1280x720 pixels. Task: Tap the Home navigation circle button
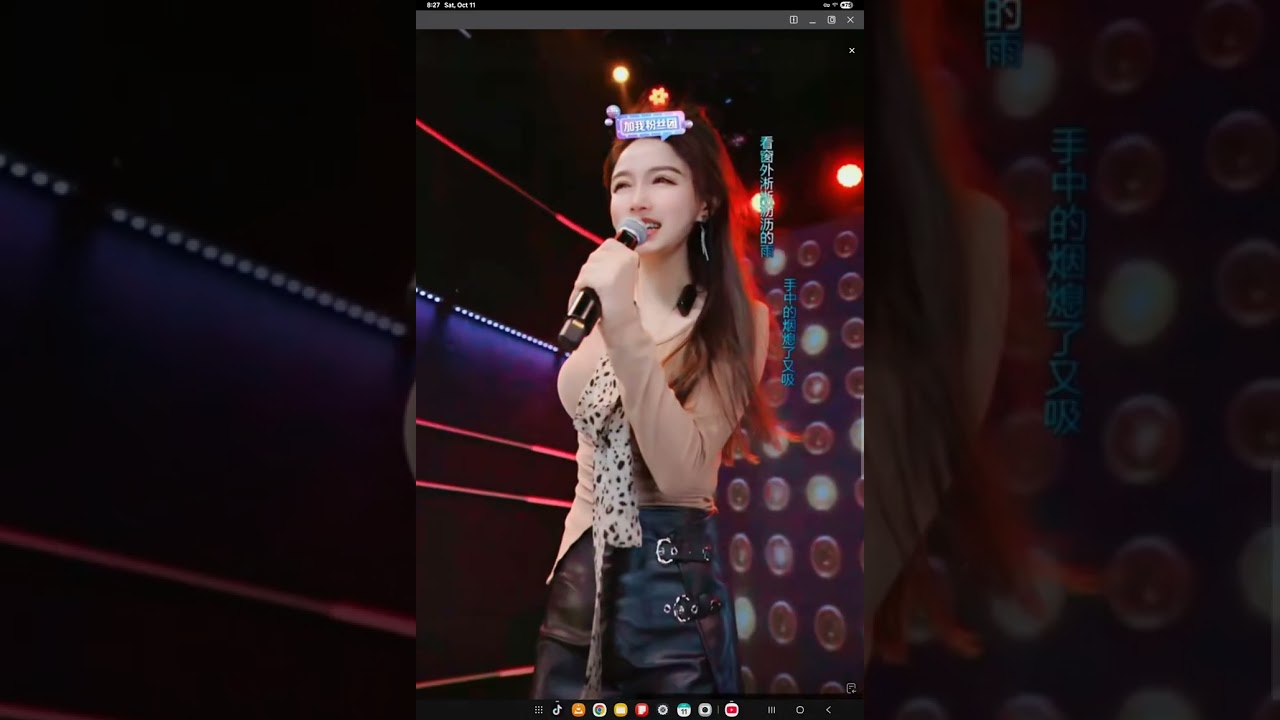(x=800, y=710)
